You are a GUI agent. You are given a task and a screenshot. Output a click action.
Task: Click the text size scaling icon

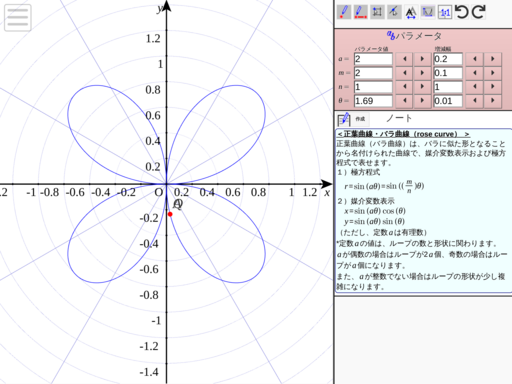click(x=411, y=12)
